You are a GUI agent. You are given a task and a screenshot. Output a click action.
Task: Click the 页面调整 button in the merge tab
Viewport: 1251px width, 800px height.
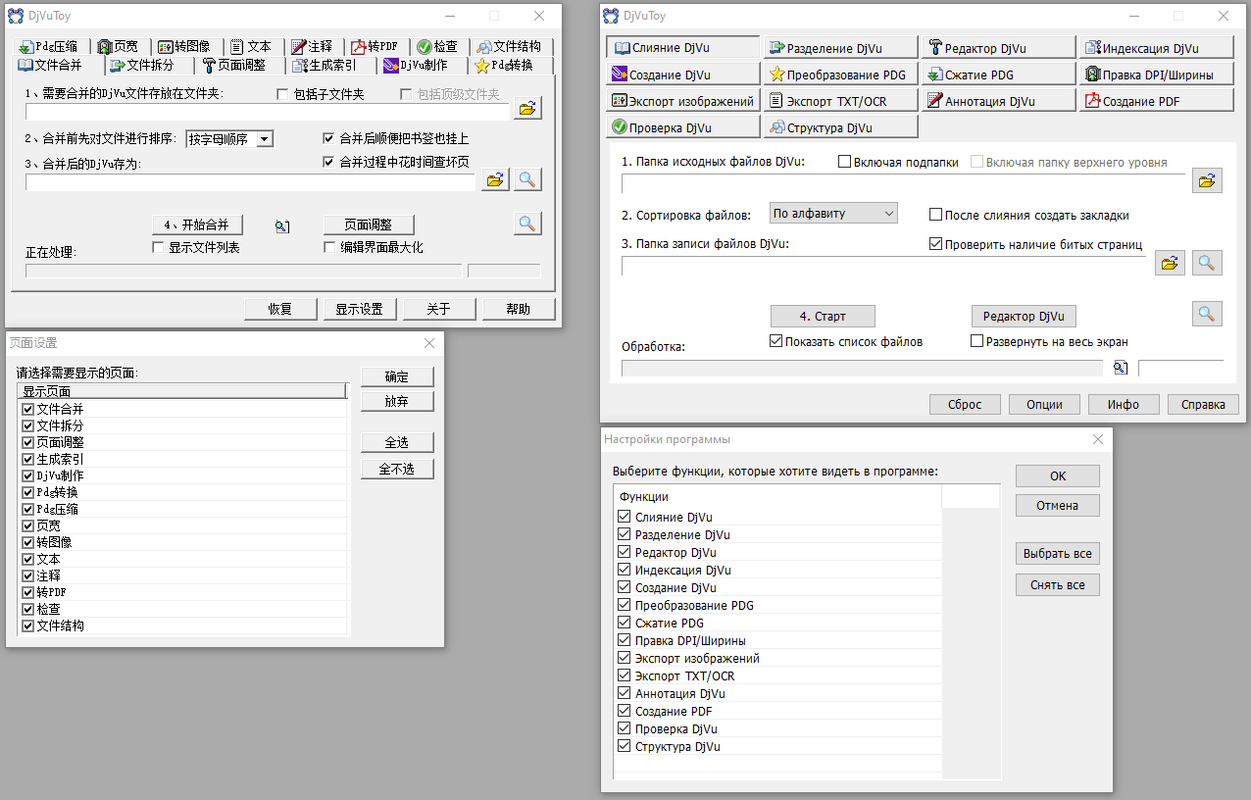click(369, 224)
